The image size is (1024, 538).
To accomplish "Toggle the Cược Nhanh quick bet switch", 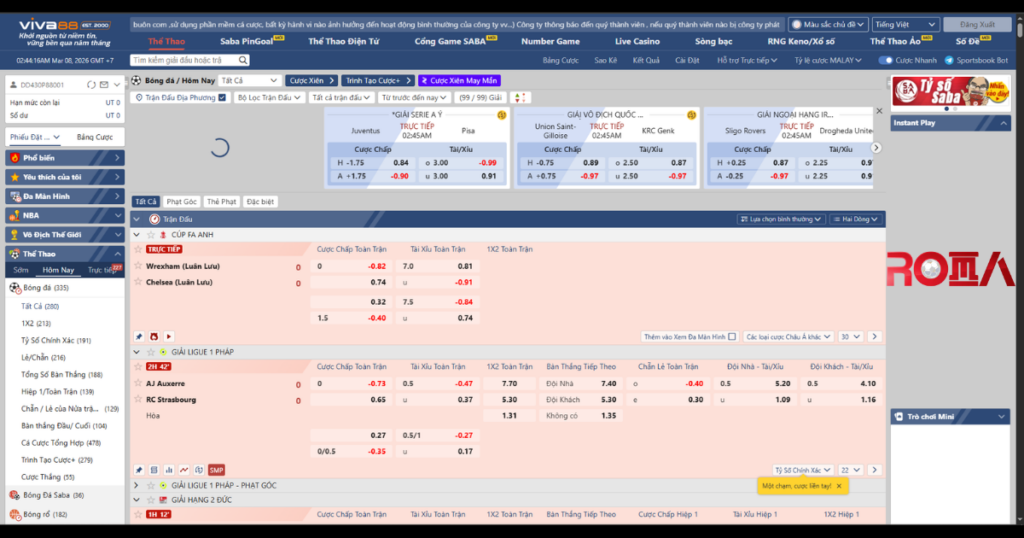I will [885, 60].
